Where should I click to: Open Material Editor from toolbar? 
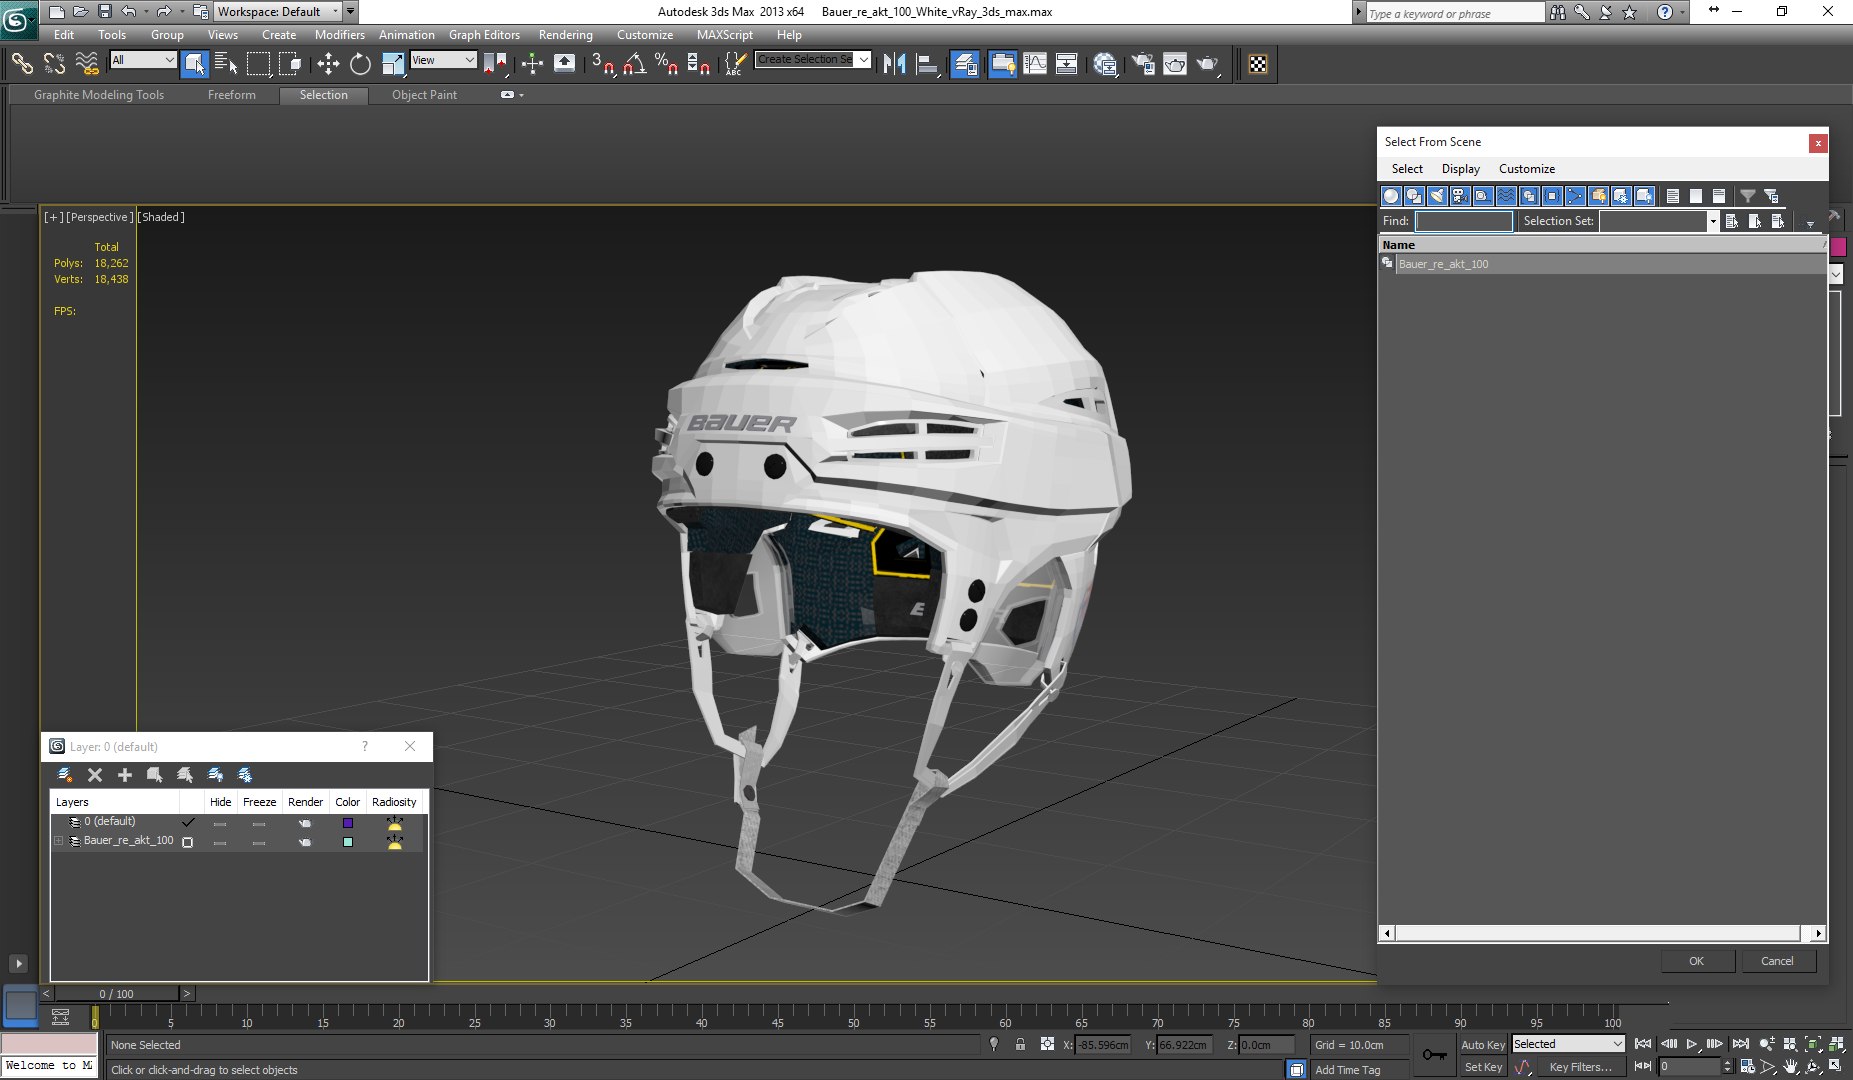[x=1105, y=64]
